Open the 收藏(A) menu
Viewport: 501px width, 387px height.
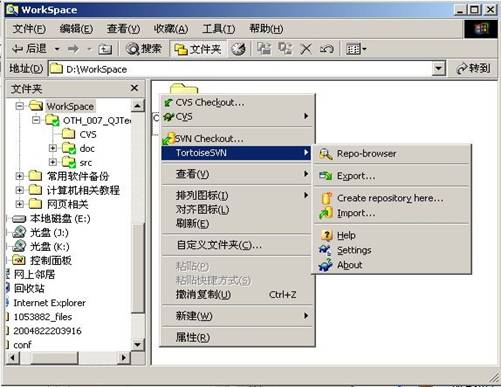click(171, 29)
